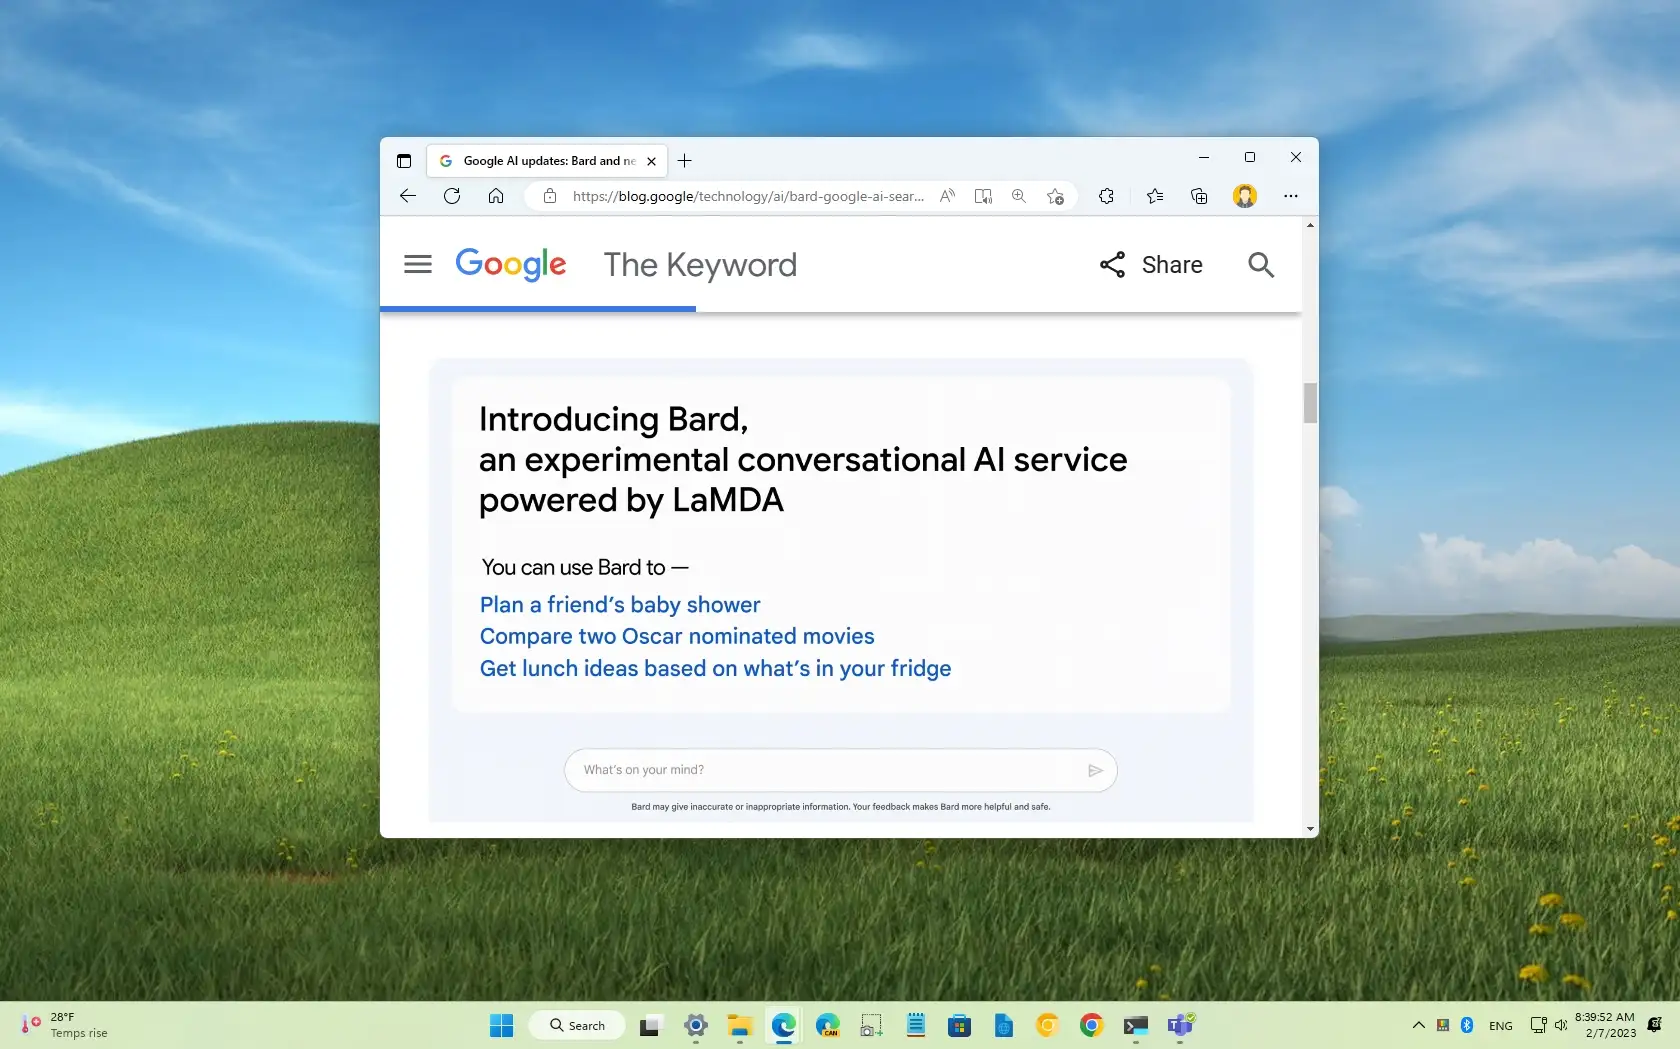Select the 'Google AI updates: Bard' tab
1680x1049 pixels.
(547, 161)
